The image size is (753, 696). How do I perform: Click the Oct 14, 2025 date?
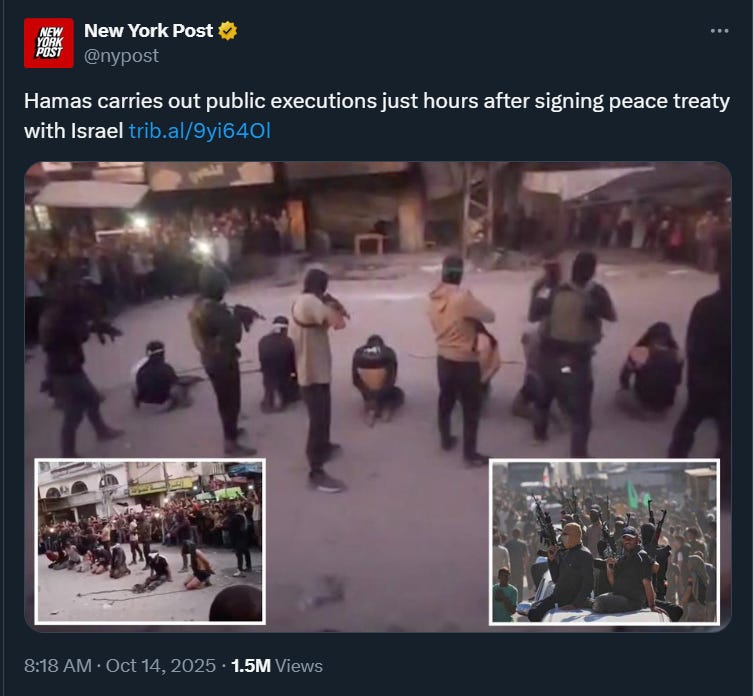click(160, 666)
